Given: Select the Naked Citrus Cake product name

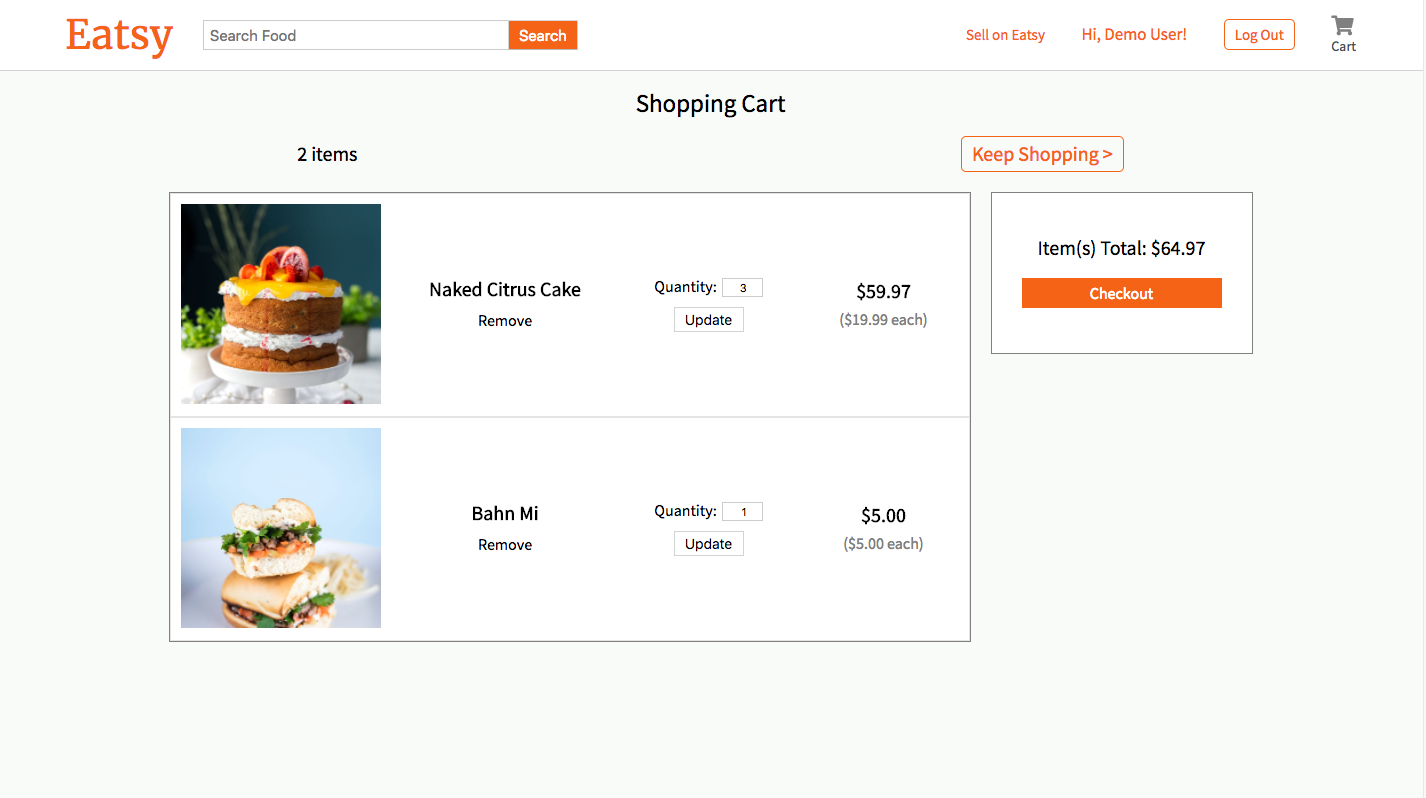Looking at the screenshot, I should [504, 289].
